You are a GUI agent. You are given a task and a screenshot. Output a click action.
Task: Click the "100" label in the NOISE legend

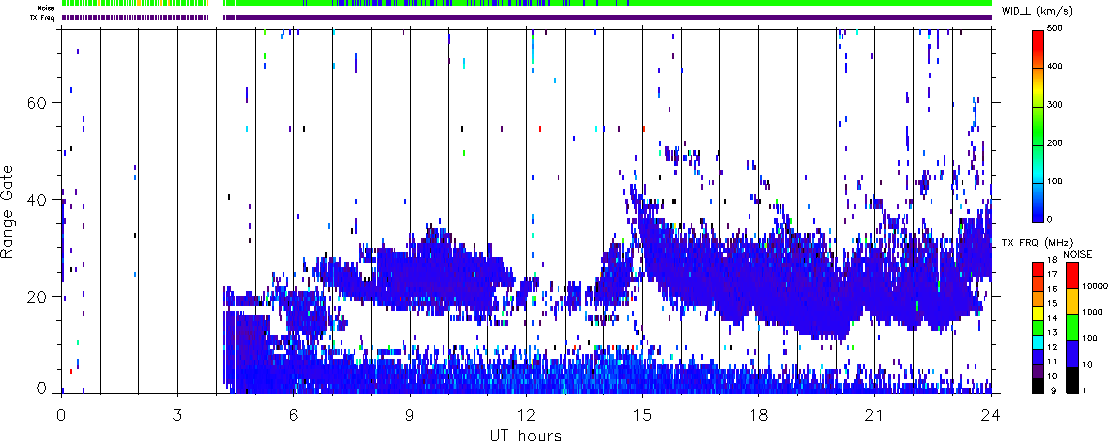[x=1090, y=338]
